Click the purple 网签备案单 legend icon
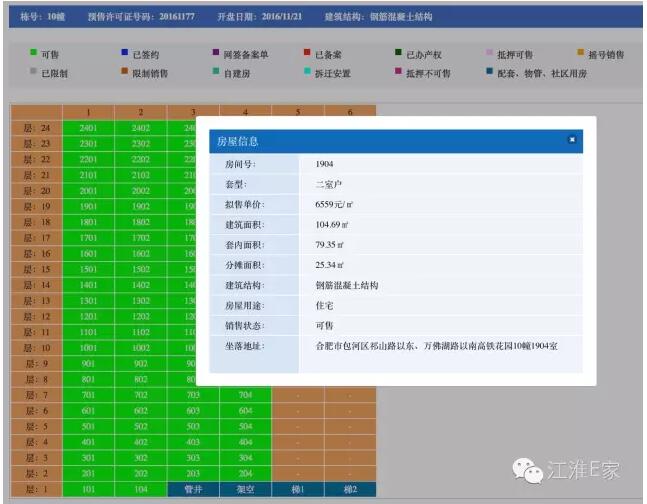 [x=217, y=54]
